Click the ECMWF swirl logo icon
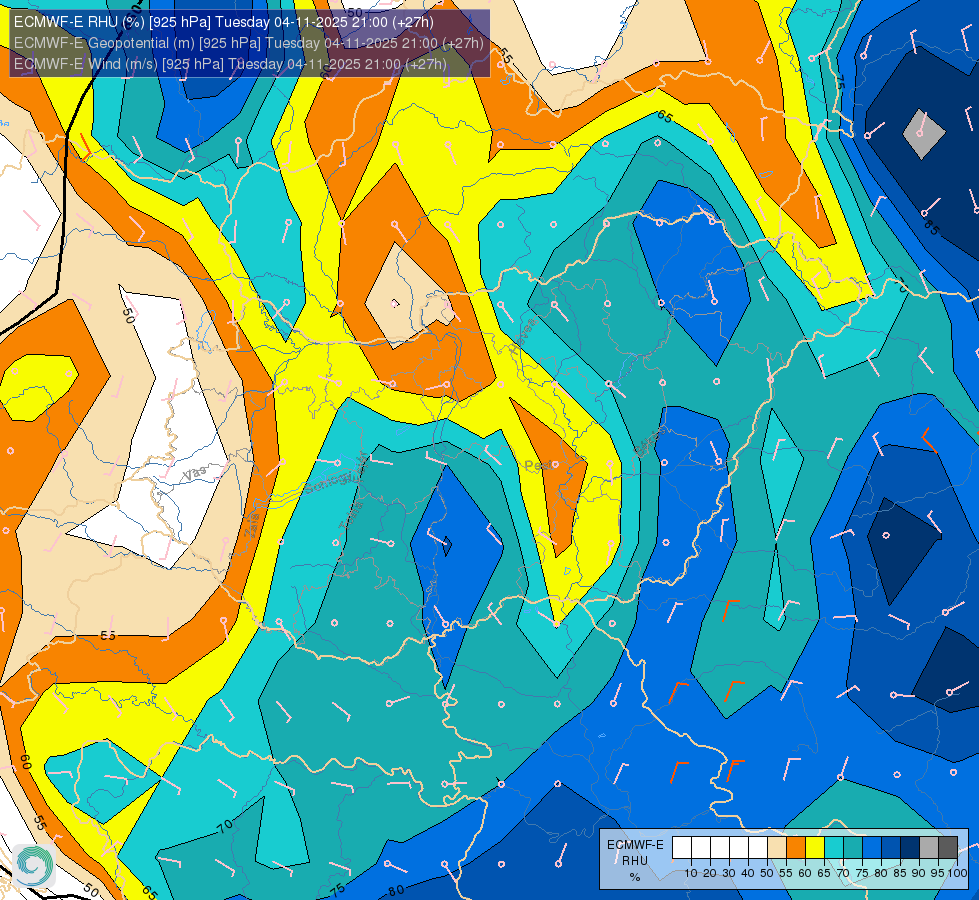This screenshot has height=900, width=979. click(34, 865)
